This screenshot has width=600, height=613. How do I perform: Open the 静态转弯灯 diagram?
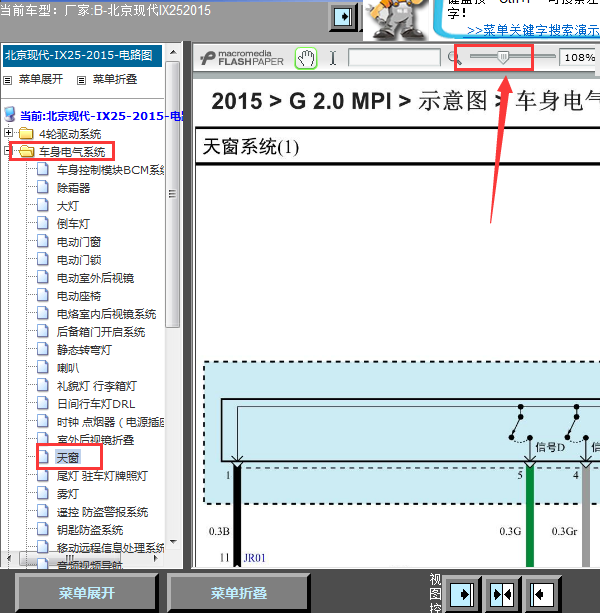pyautogui.click(x=84, y=350)
